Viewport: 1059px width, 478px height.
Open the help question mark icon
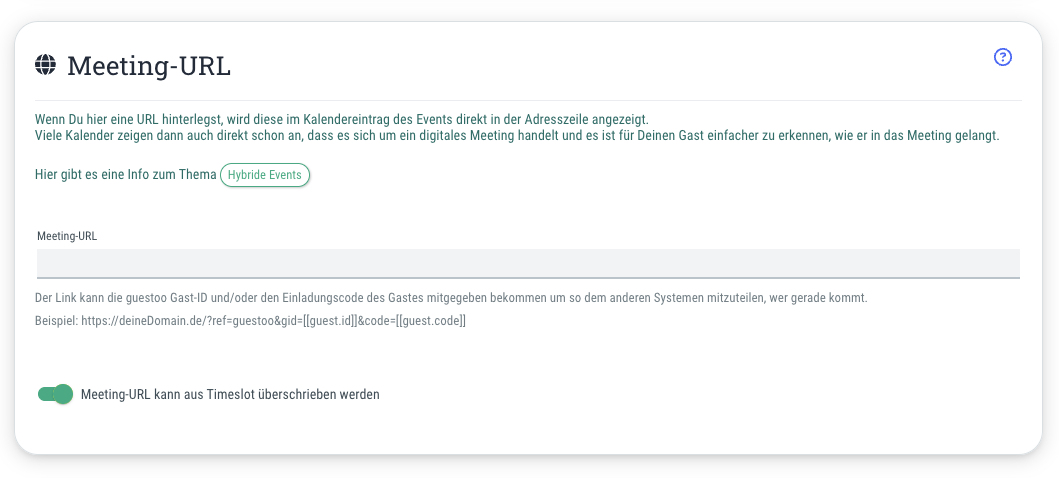pyautogui.click(x=1003, y=57)
